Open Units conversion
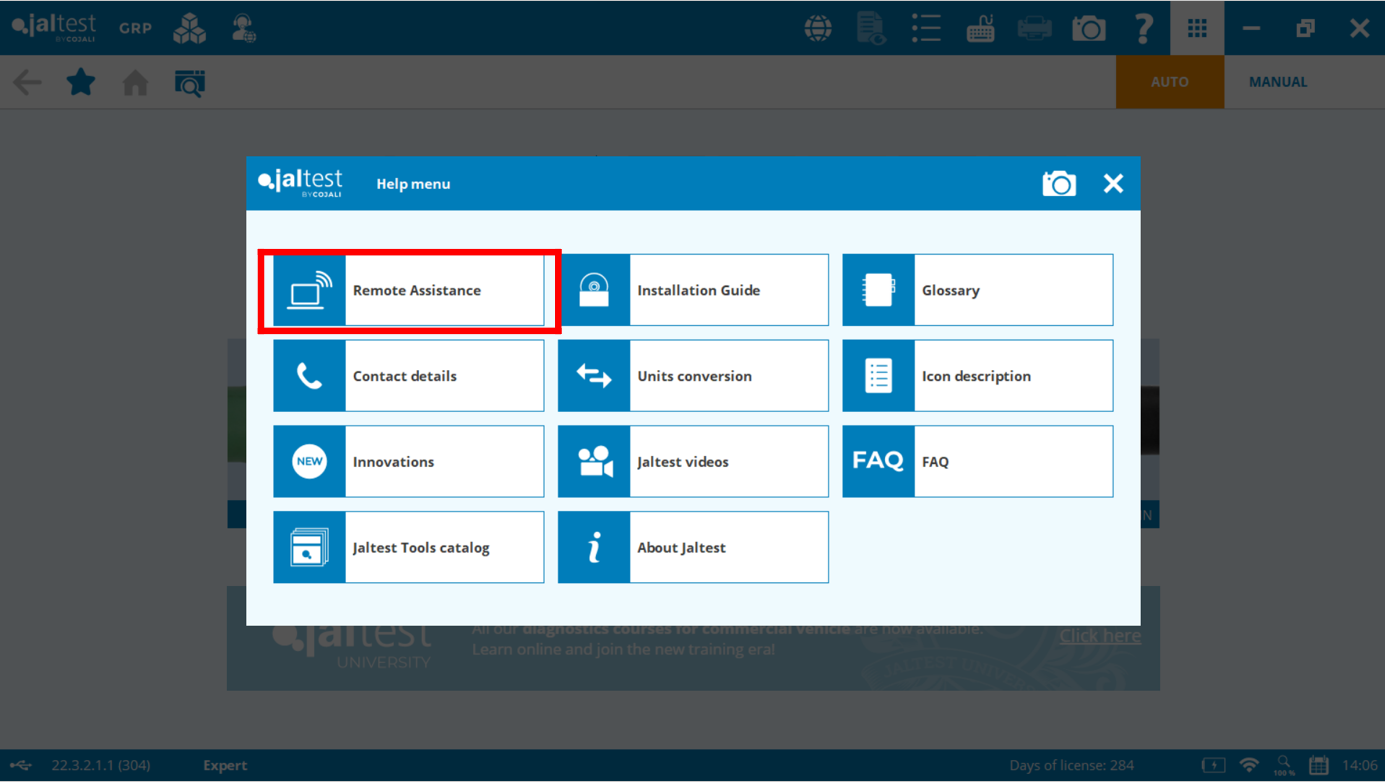 [x=693, y=376]
